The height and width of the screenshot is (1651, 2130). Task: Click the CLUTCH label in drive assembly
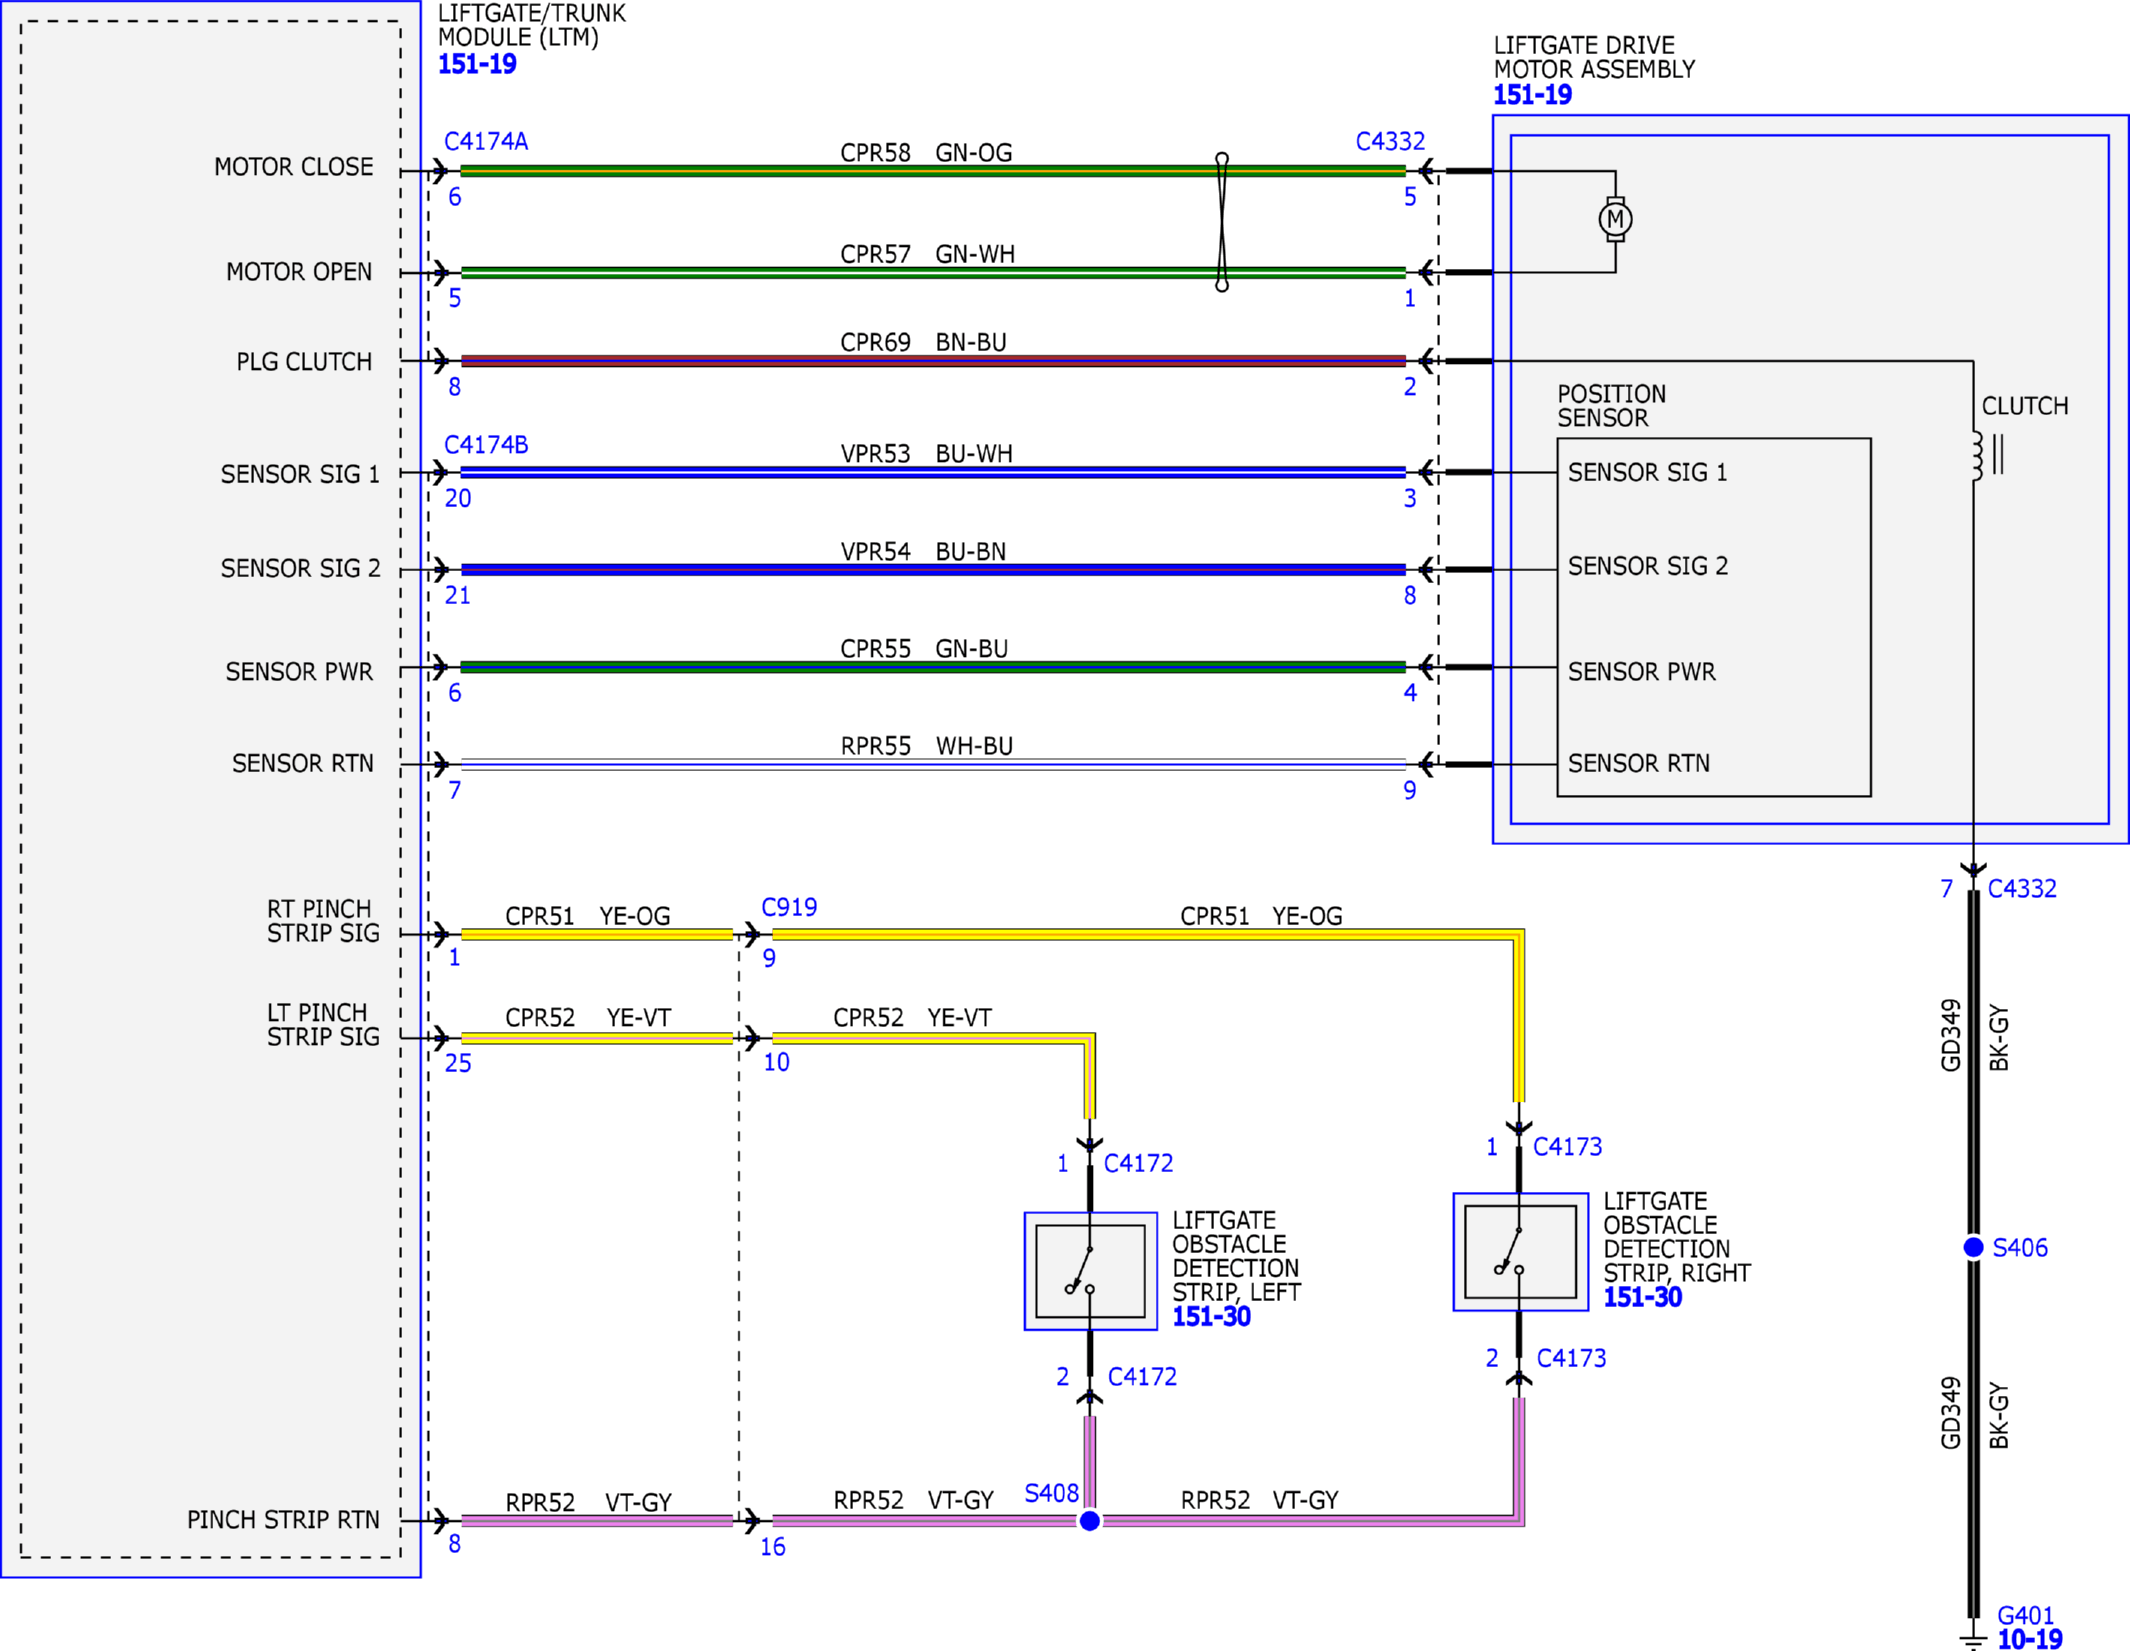2025,406
